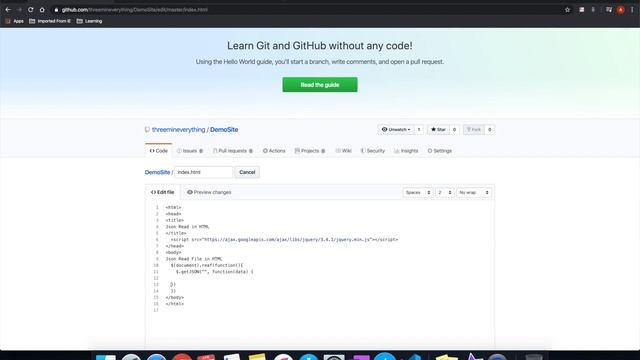Open the DemoSite breadcrumb link
This screenshot has width=640, height=360.
pos(157,172)
